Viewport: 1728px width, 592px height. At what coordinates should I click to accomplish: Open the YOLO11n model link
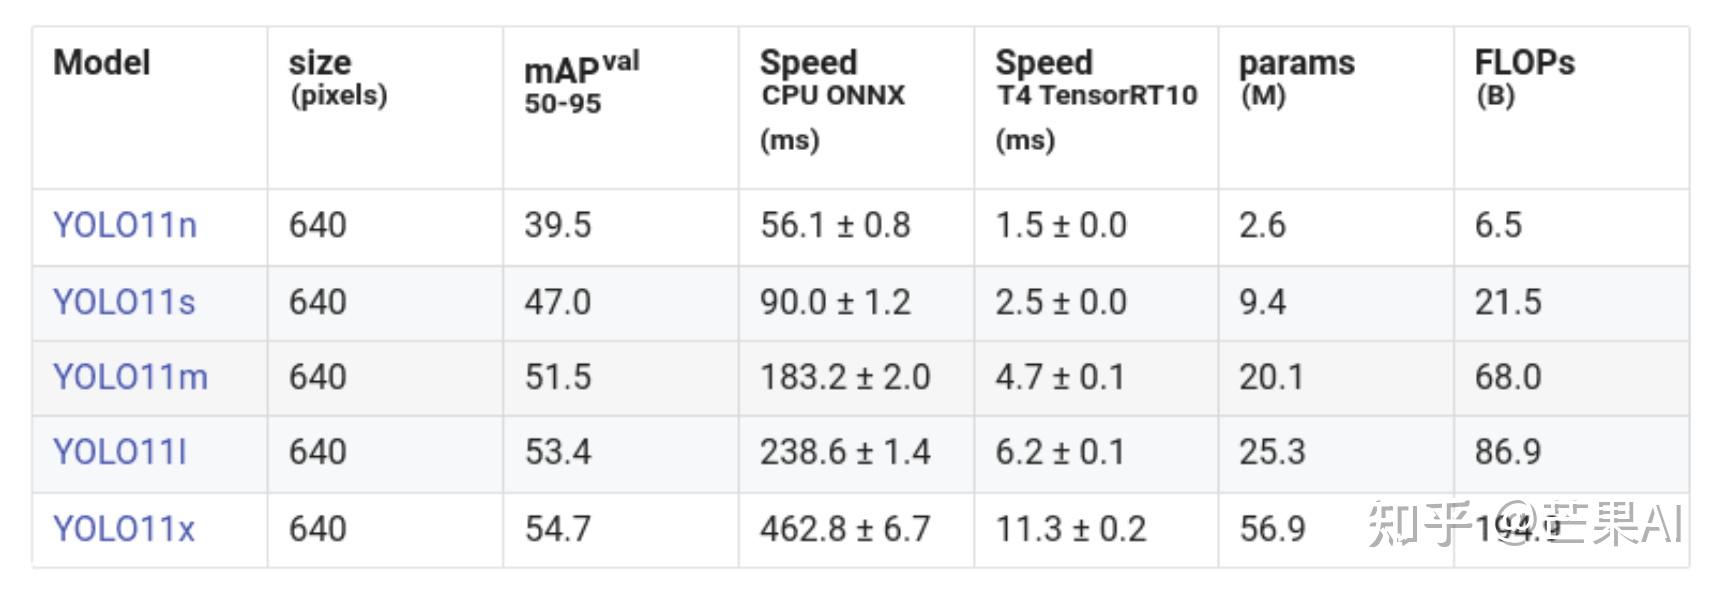point(125,225)
